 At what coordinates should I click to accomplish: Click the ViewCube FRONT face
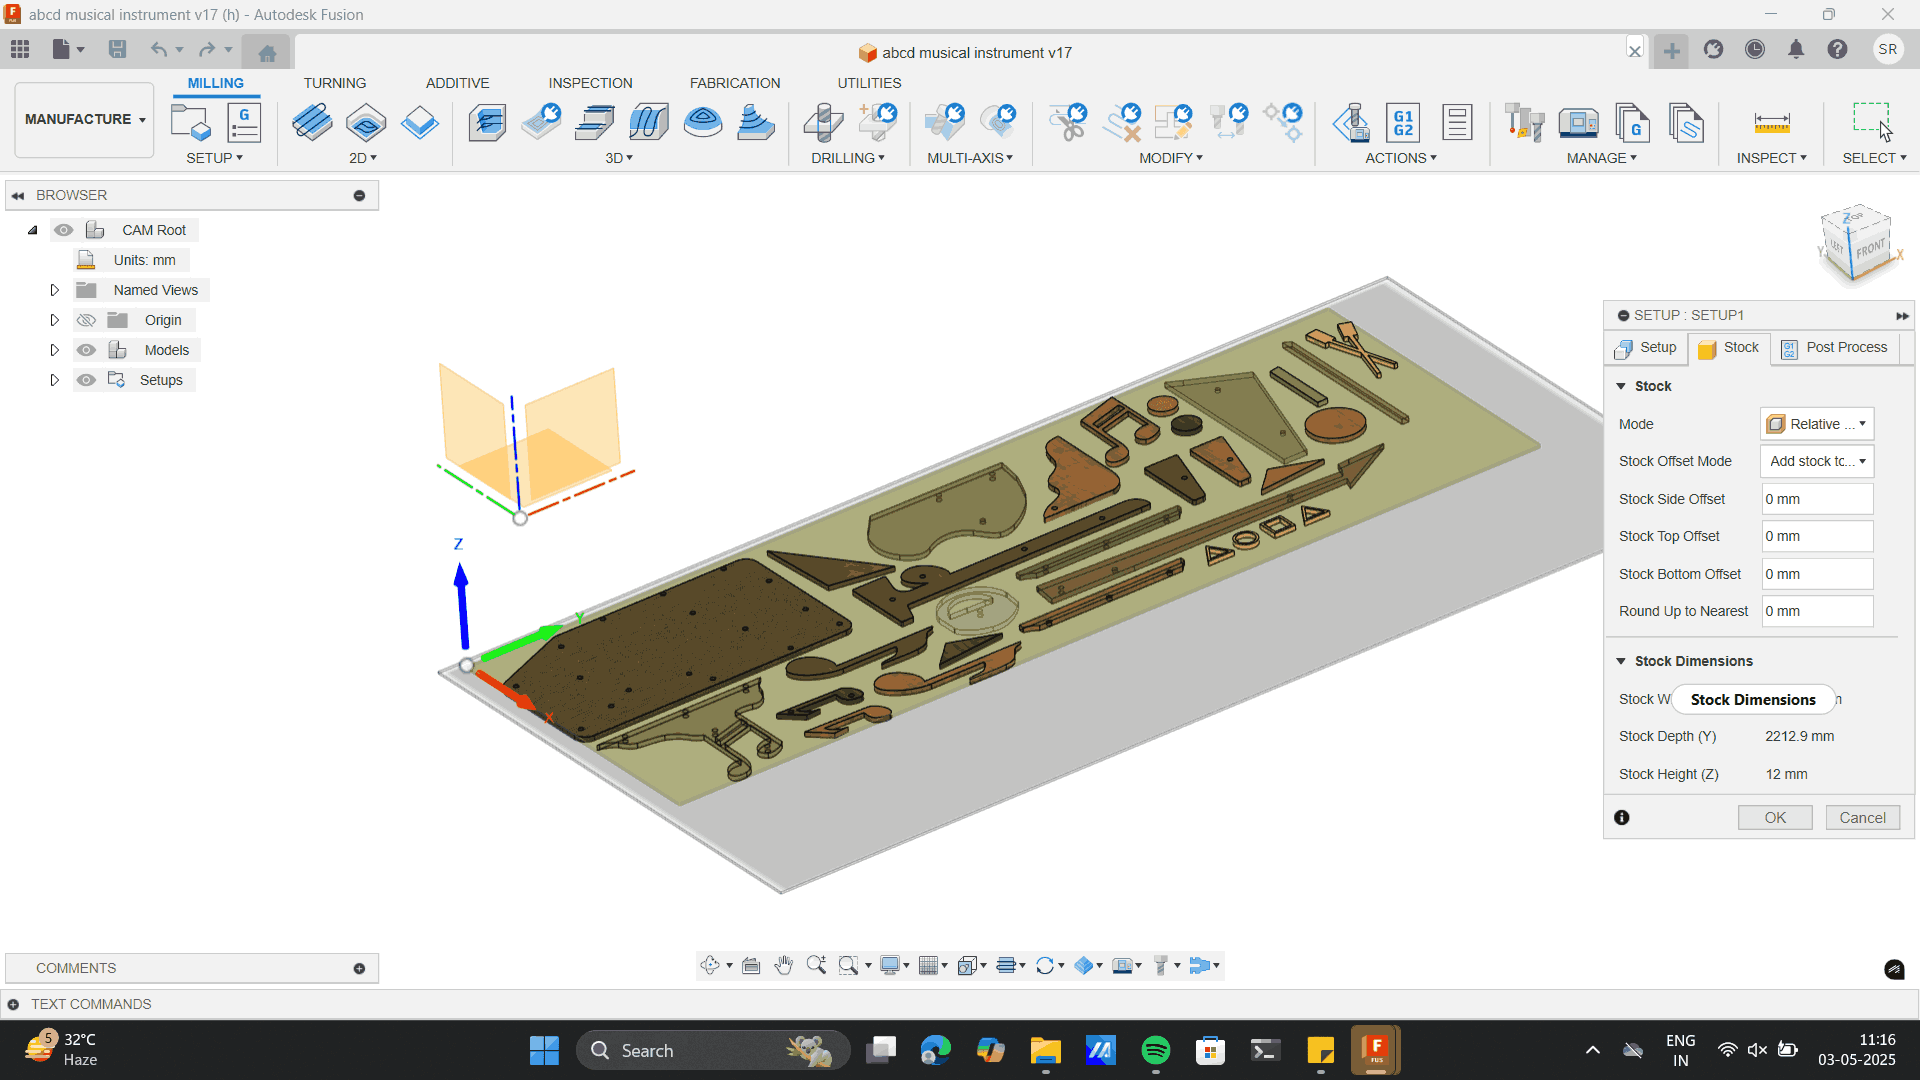(1870, 248)
